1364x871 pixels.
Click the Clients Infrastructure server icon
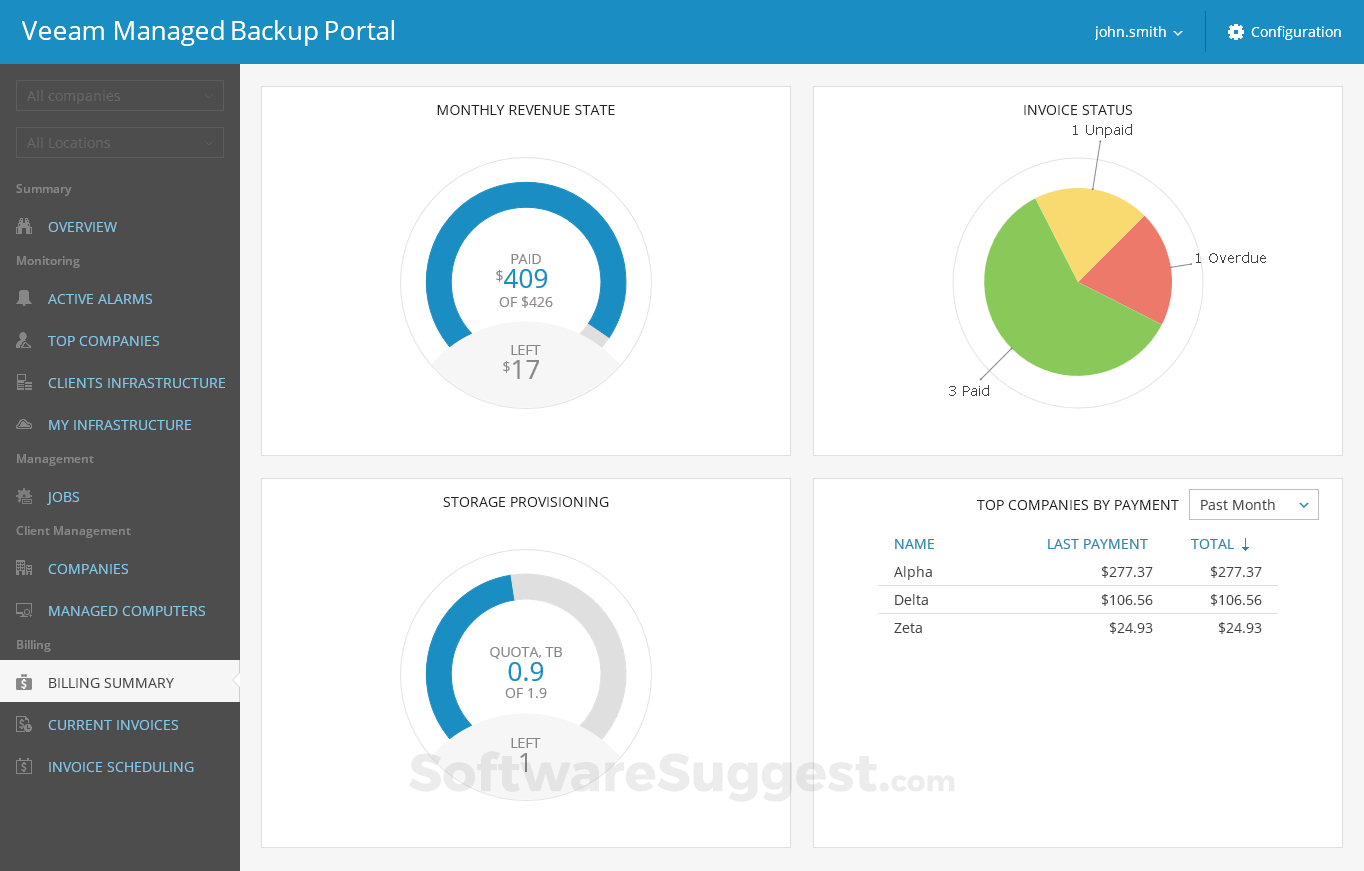coord(24,383)
